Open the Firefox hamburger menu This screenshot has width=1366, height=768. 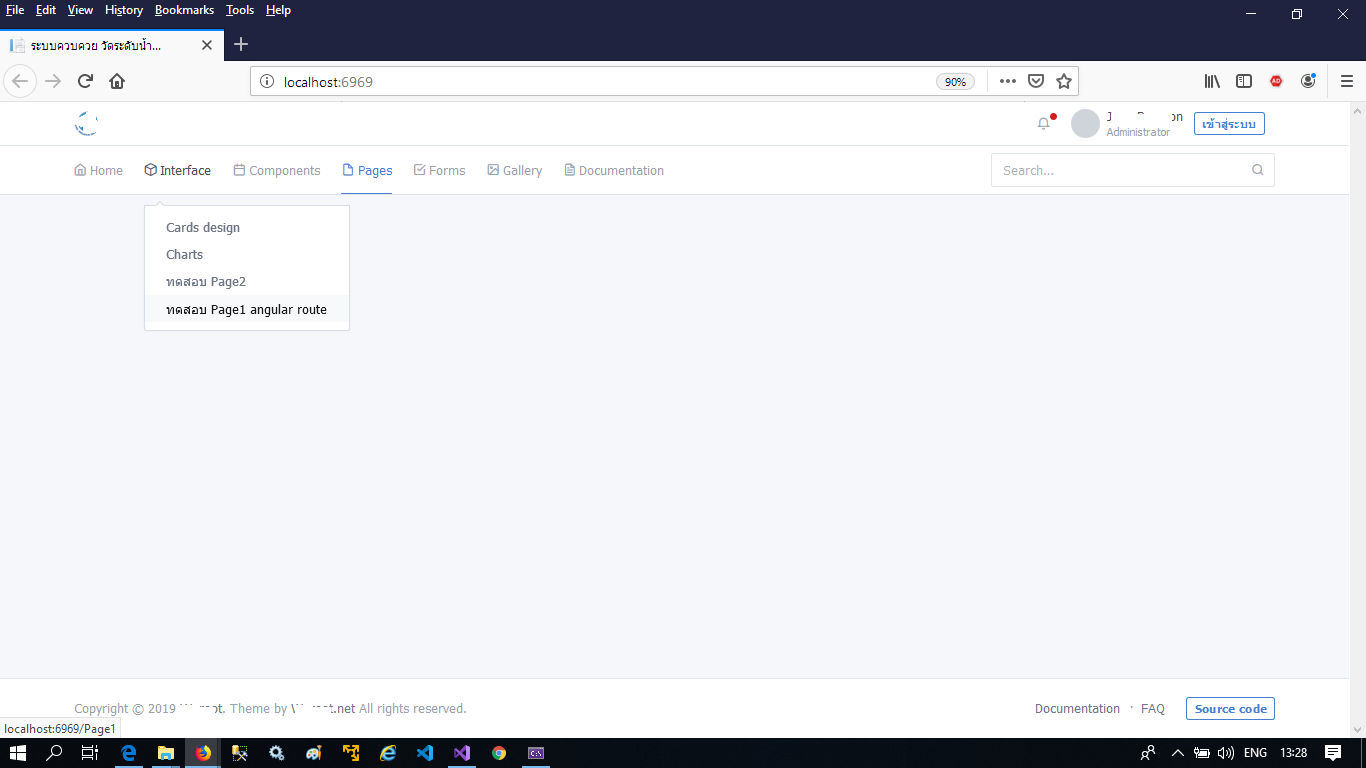click(1347, 81)
